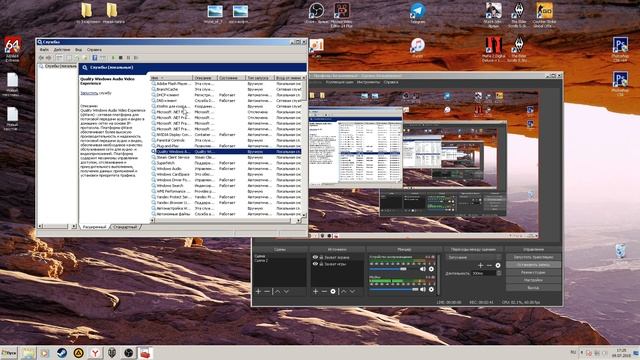Toggle lock on Захват экрана source
This screenshot has width=640, height=360.
click(321, 258)
